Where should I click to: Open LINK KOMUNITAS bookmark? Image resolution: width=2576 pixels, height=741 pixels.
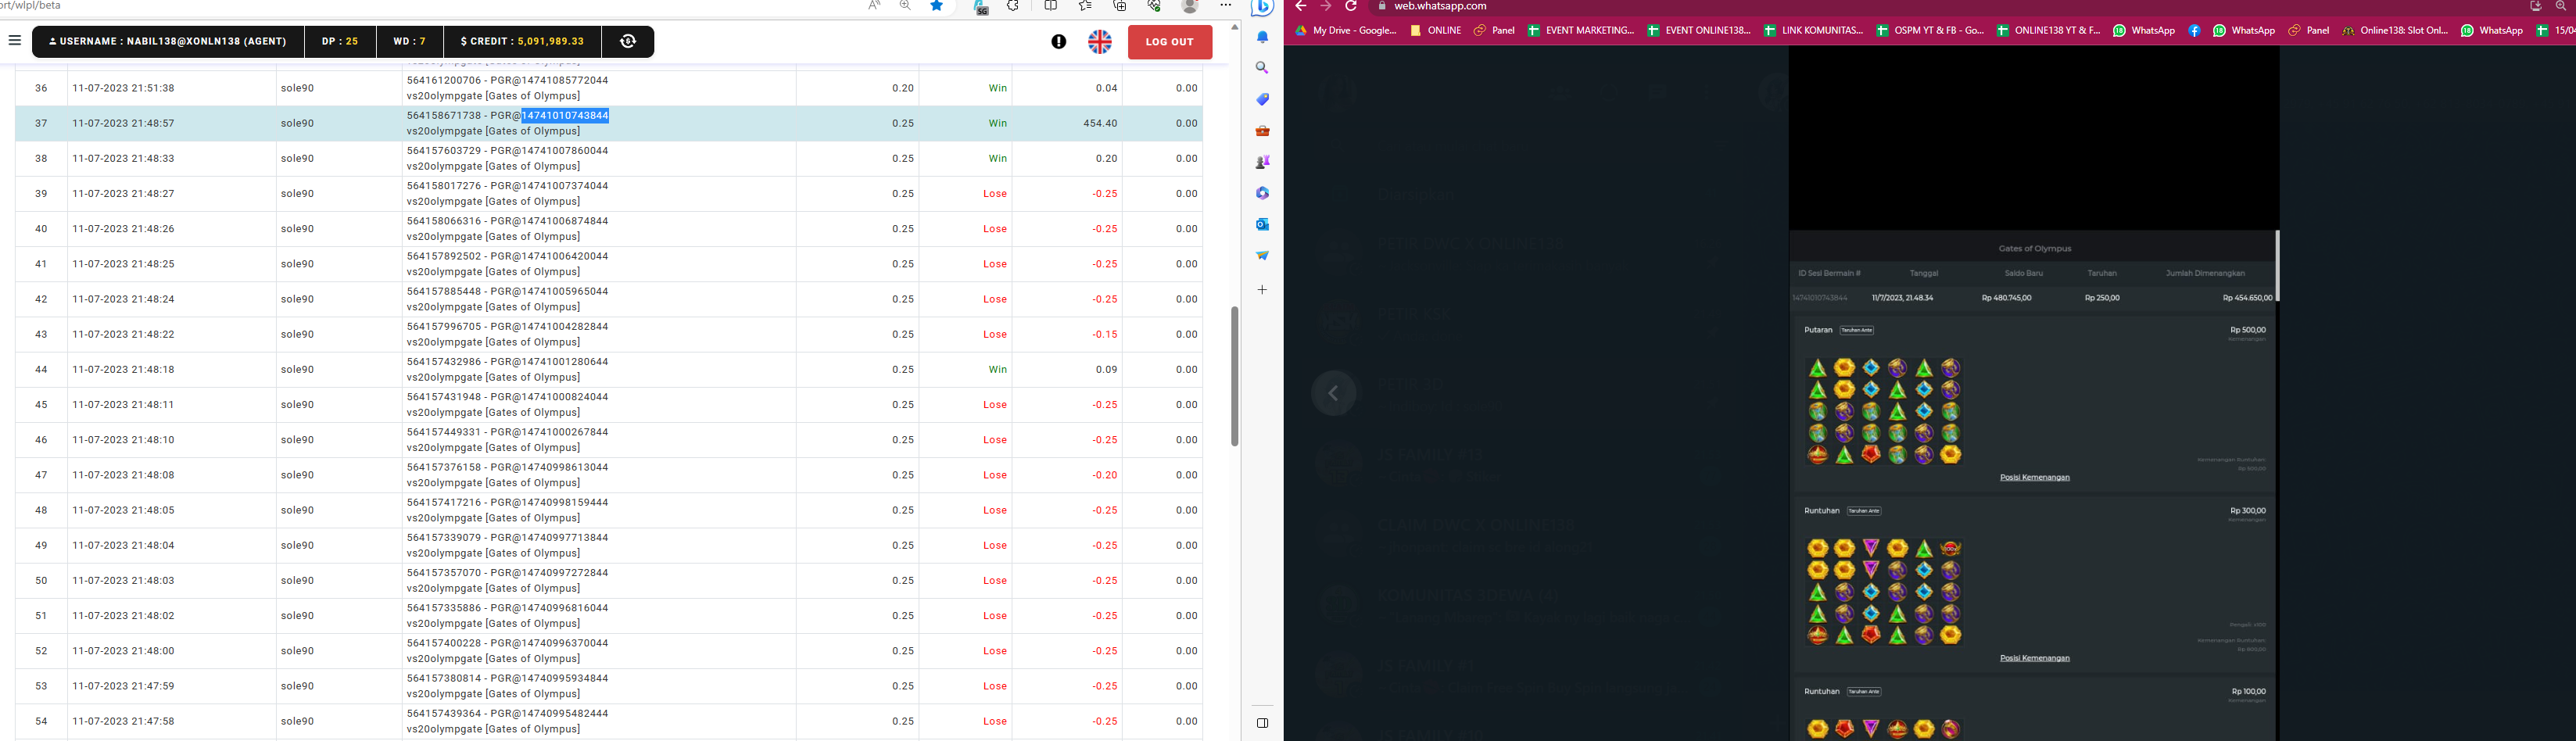1814,31
